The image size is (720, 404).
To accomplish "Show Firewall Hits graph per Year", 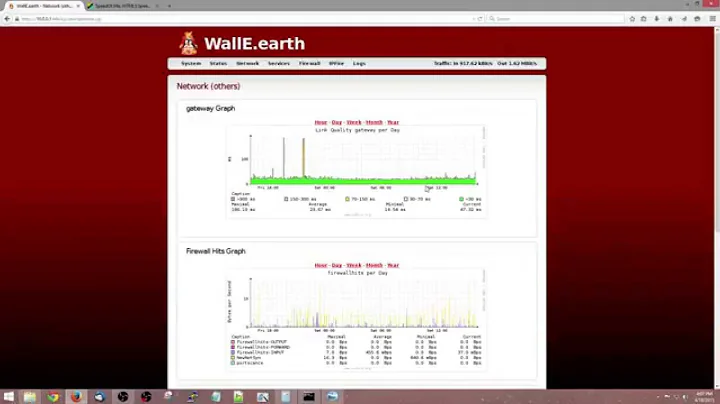I will [x=393, y=265].
